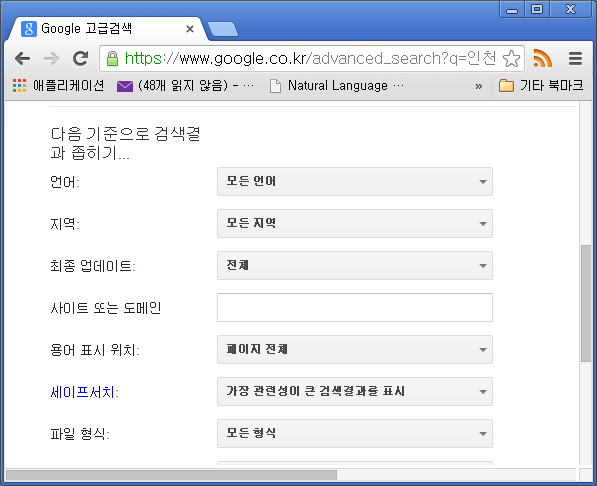The width and height of the screenshot is (597, 486).
Task: Open the Natural Language bookmark
Action: click(x=337, y=86)
